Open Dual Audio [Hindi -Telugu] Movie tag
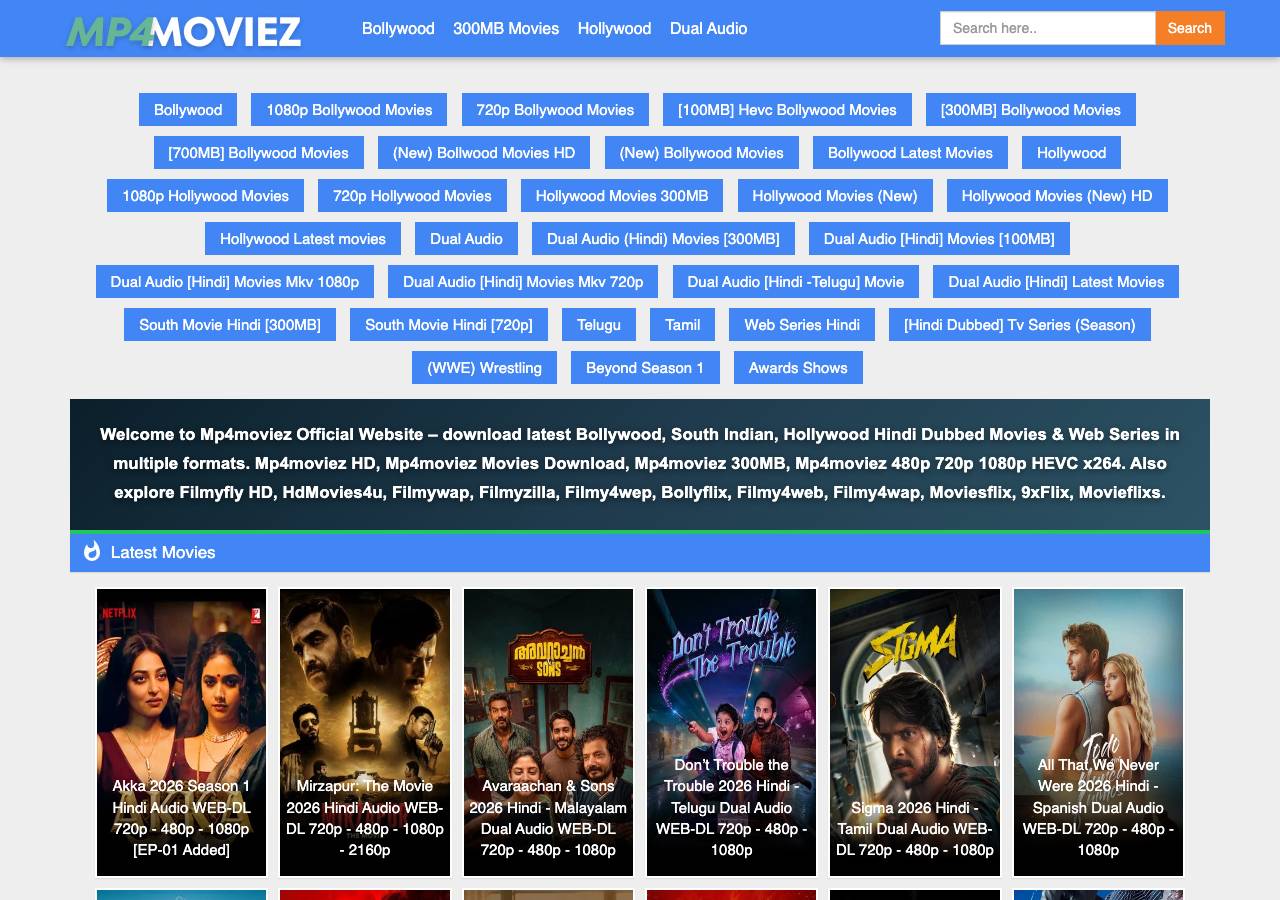The image size is (1280, 900). tap(796, 281)
